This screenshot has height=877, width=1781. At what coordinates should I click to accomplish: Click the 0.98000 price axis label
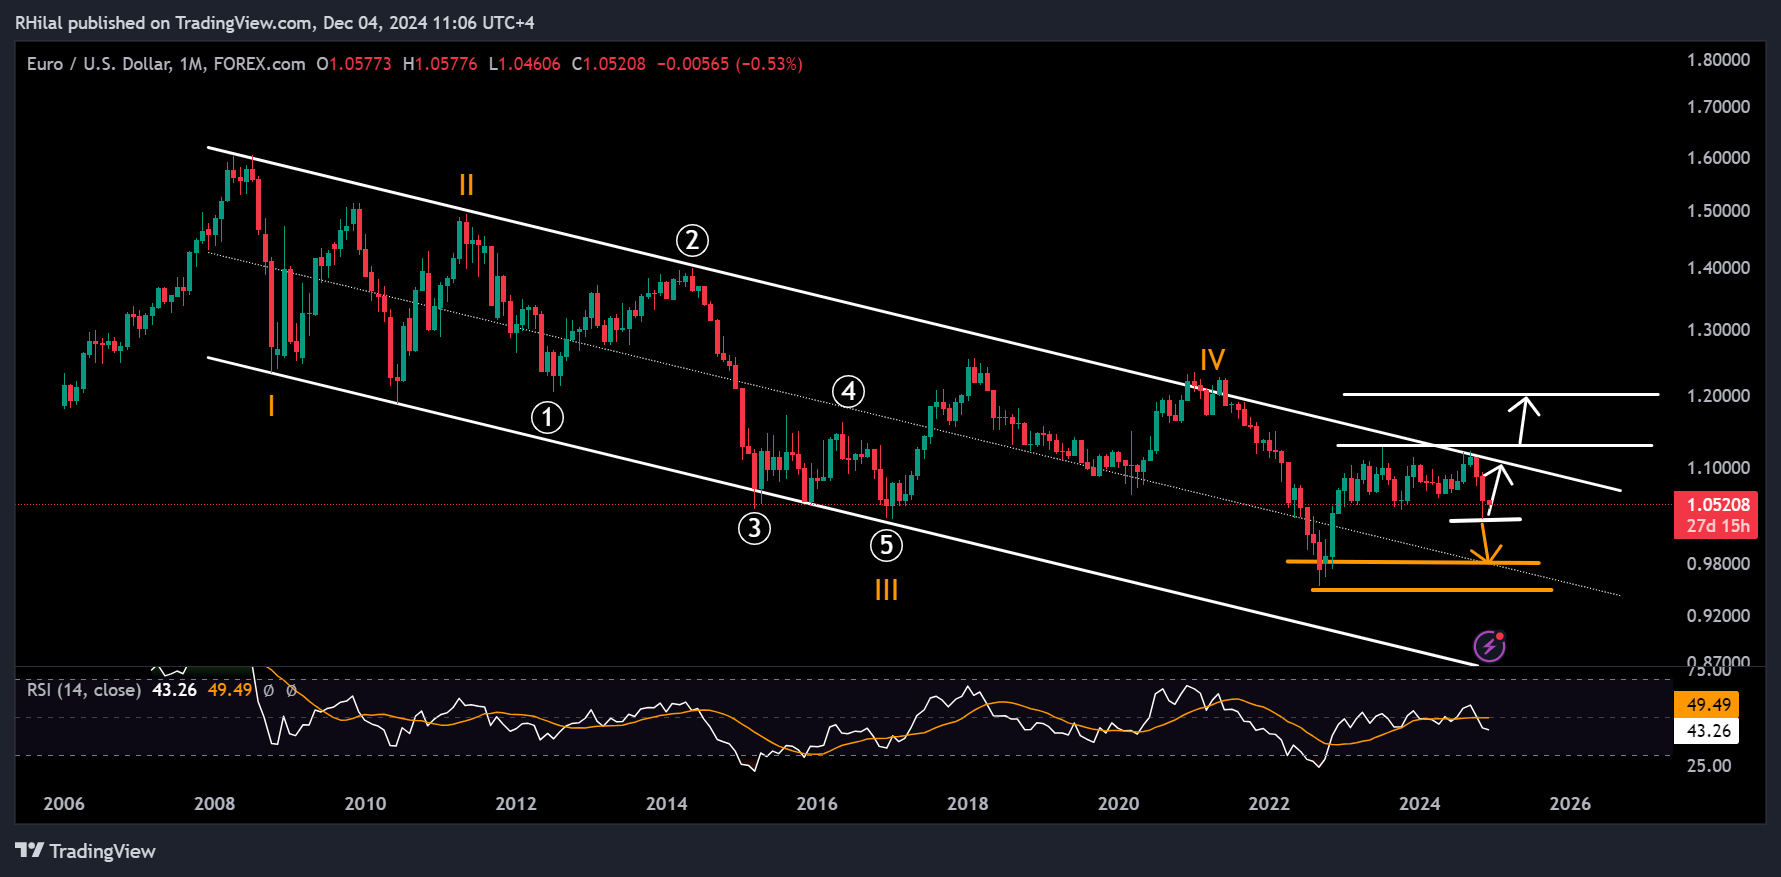(x=1718, y=564)
